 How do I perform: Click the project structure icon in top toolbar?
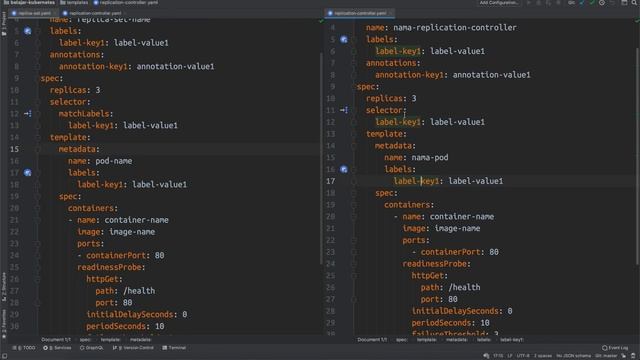point(624,2)
